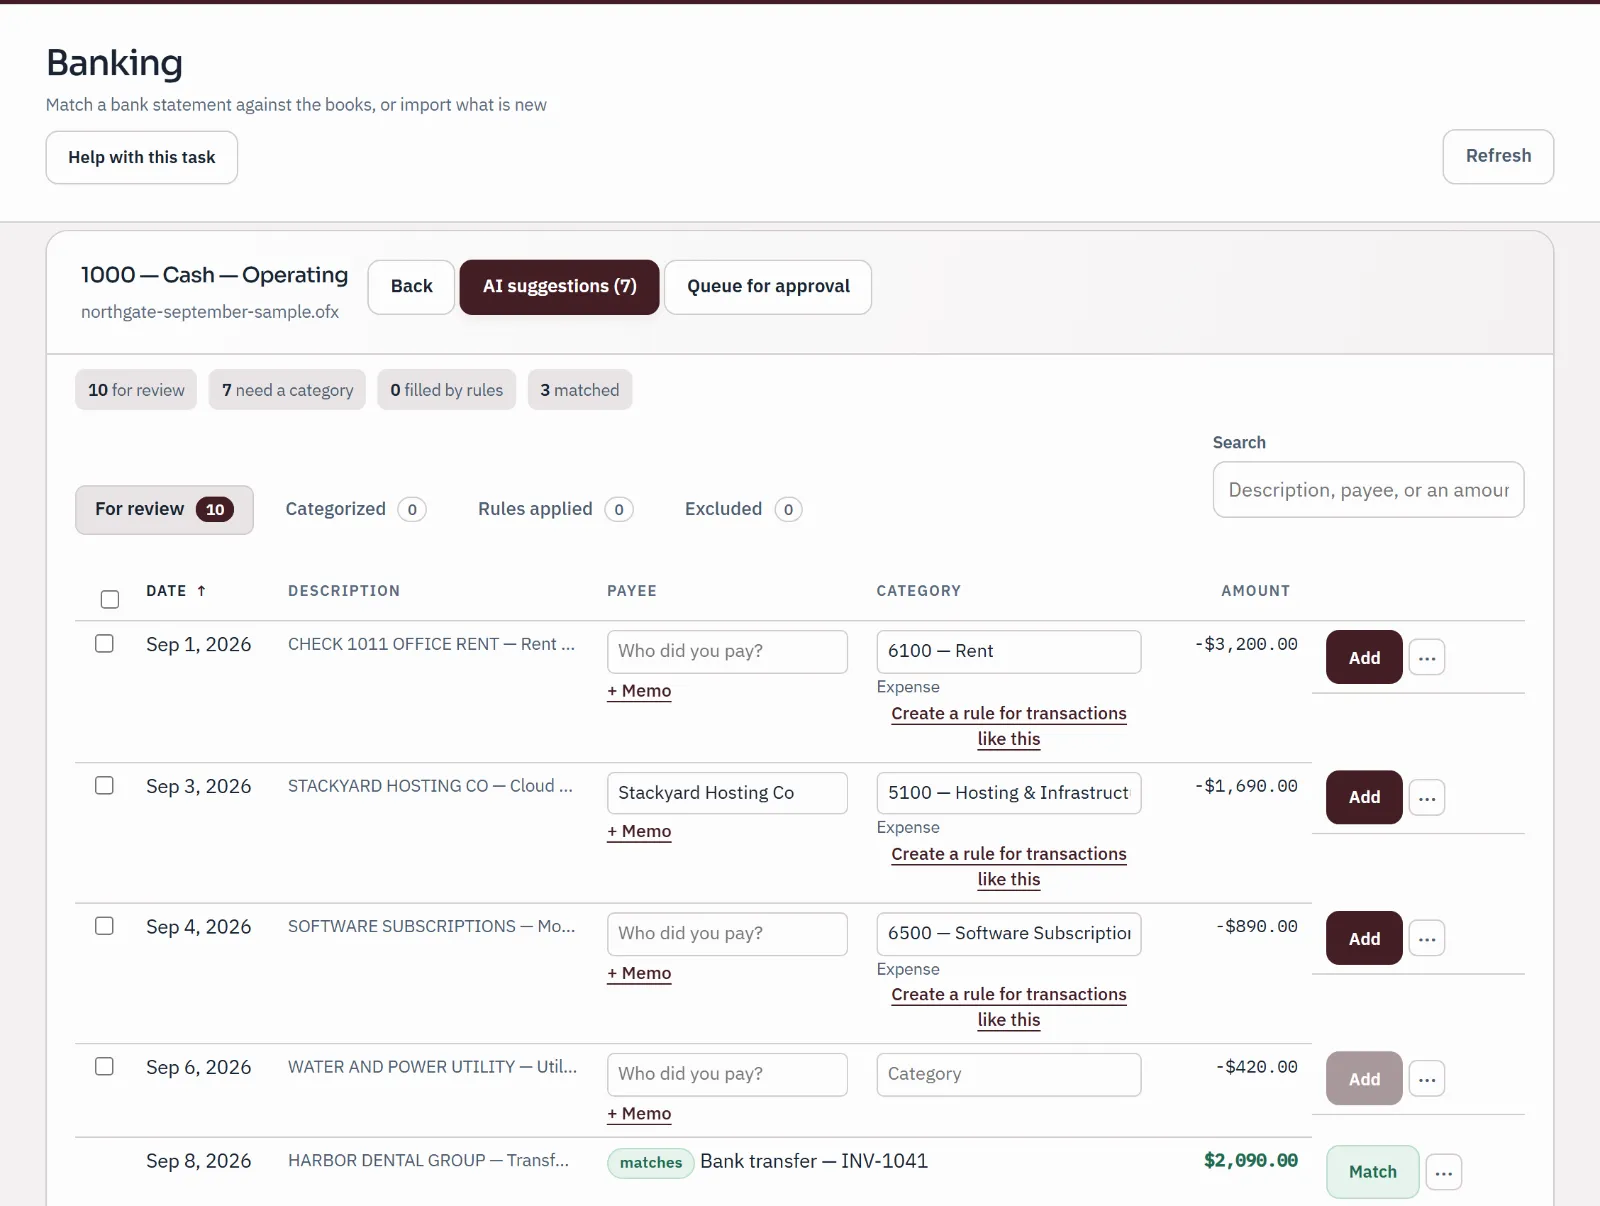The height and width of the screenshot is (1206, 1600).
Task: Add the Sep 1 office rent transaction
Action: click(x=1364, y=658)
